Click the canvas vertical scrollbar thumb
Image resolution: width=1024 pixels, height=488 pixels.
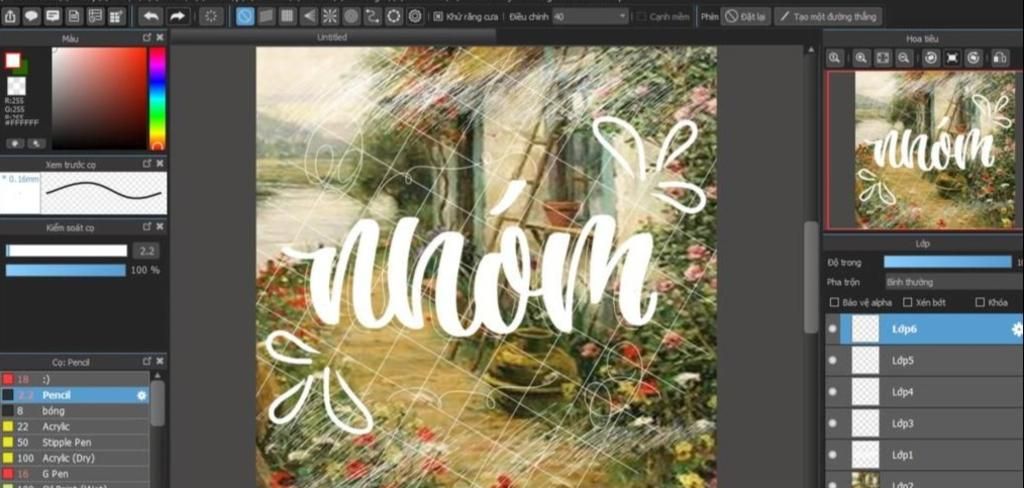point(810,277)
